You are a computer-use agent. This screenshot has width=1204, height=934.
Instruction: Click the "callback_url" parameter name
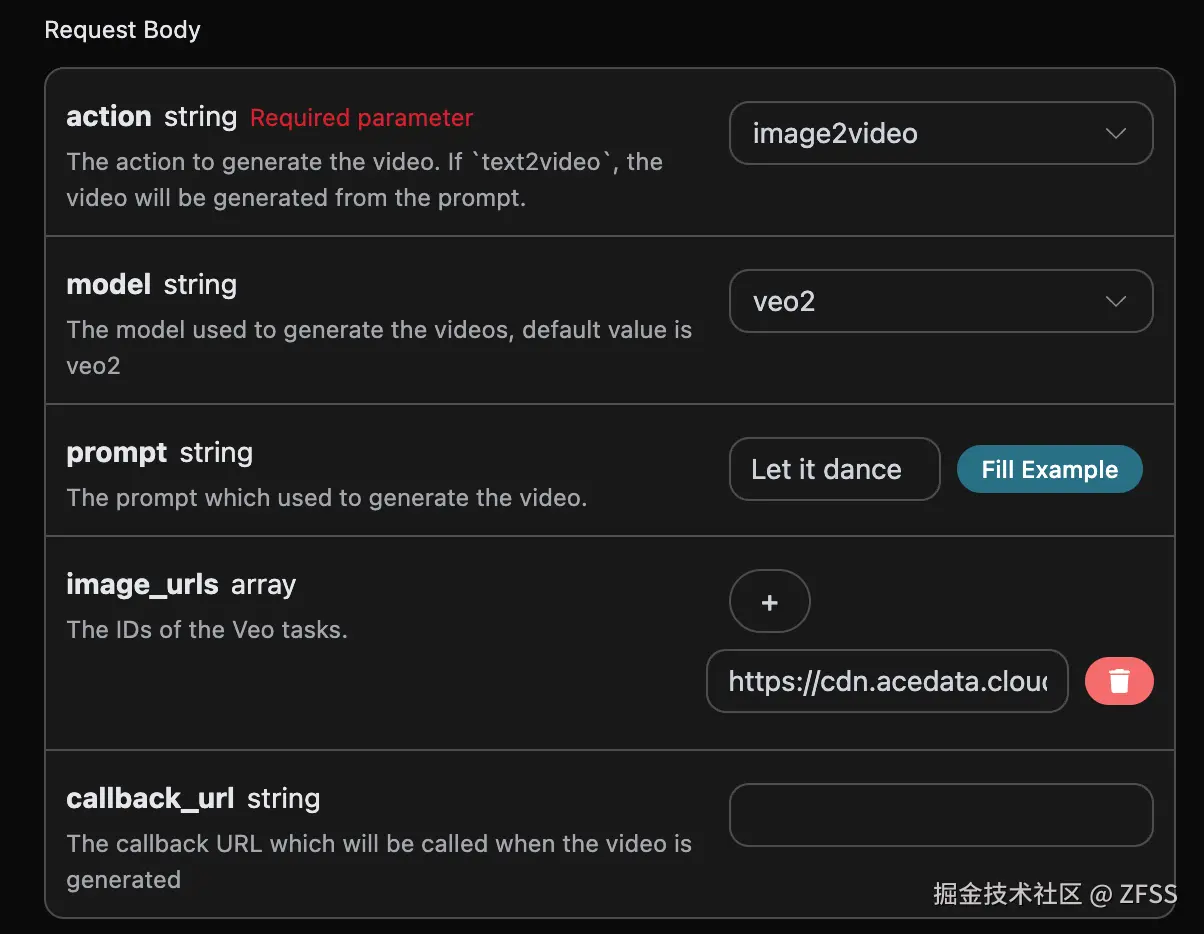tap(150, 799)
